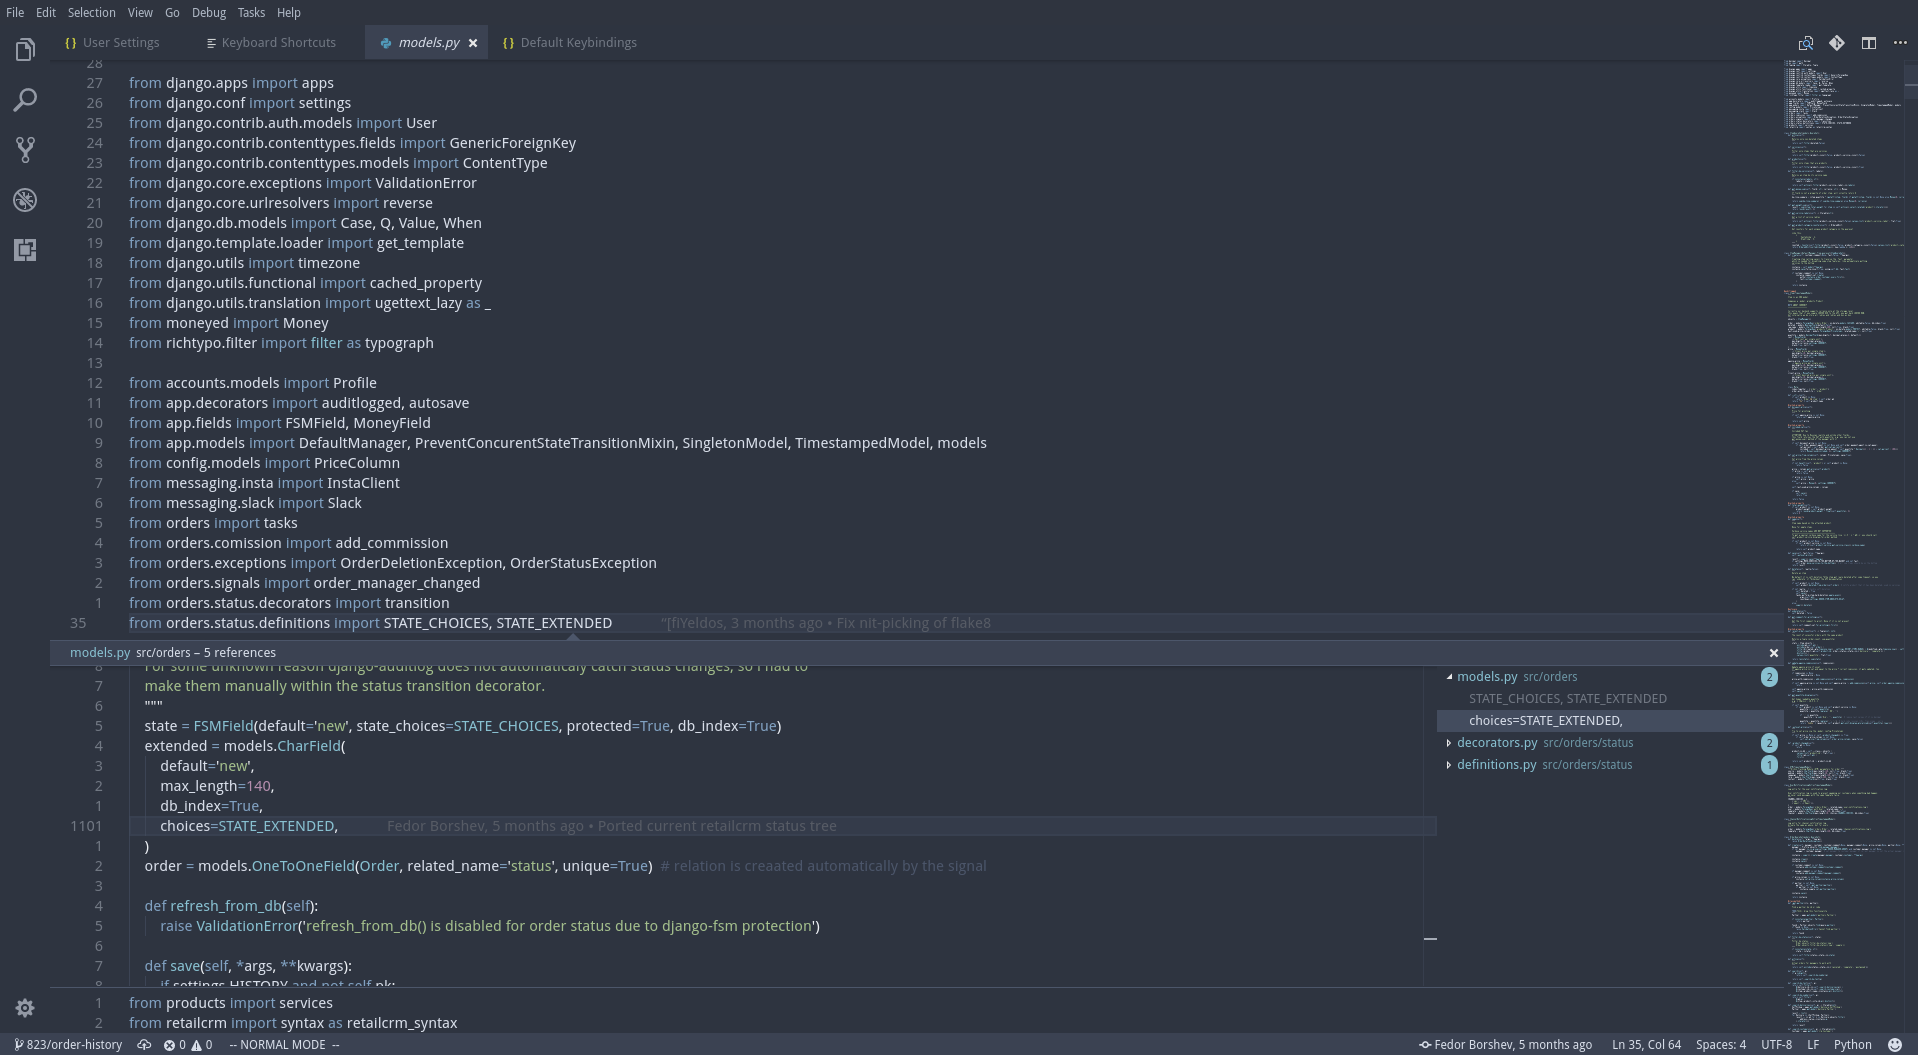Select the Debug icon in the activity bar
Image resolution: width=1918 pixels, height=1055 pixels.
pyautogui.click(x=25, y=200)
